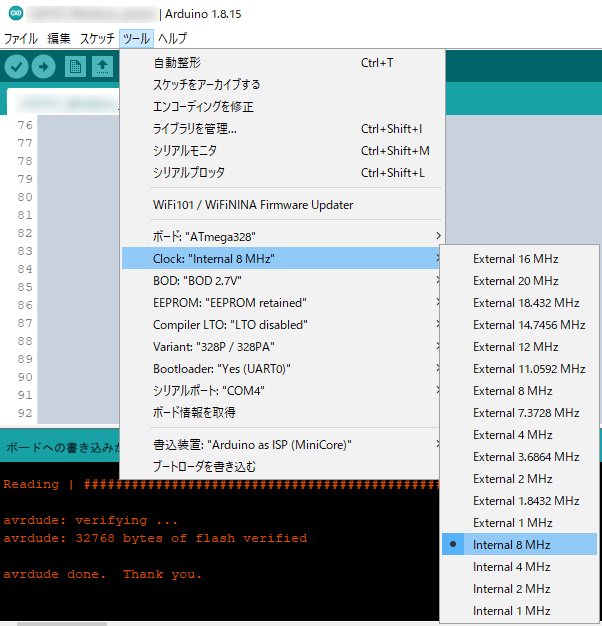This screenshot has height=626, width=602.
Task: Click the New sketch file icon
Action: point(75,66)
